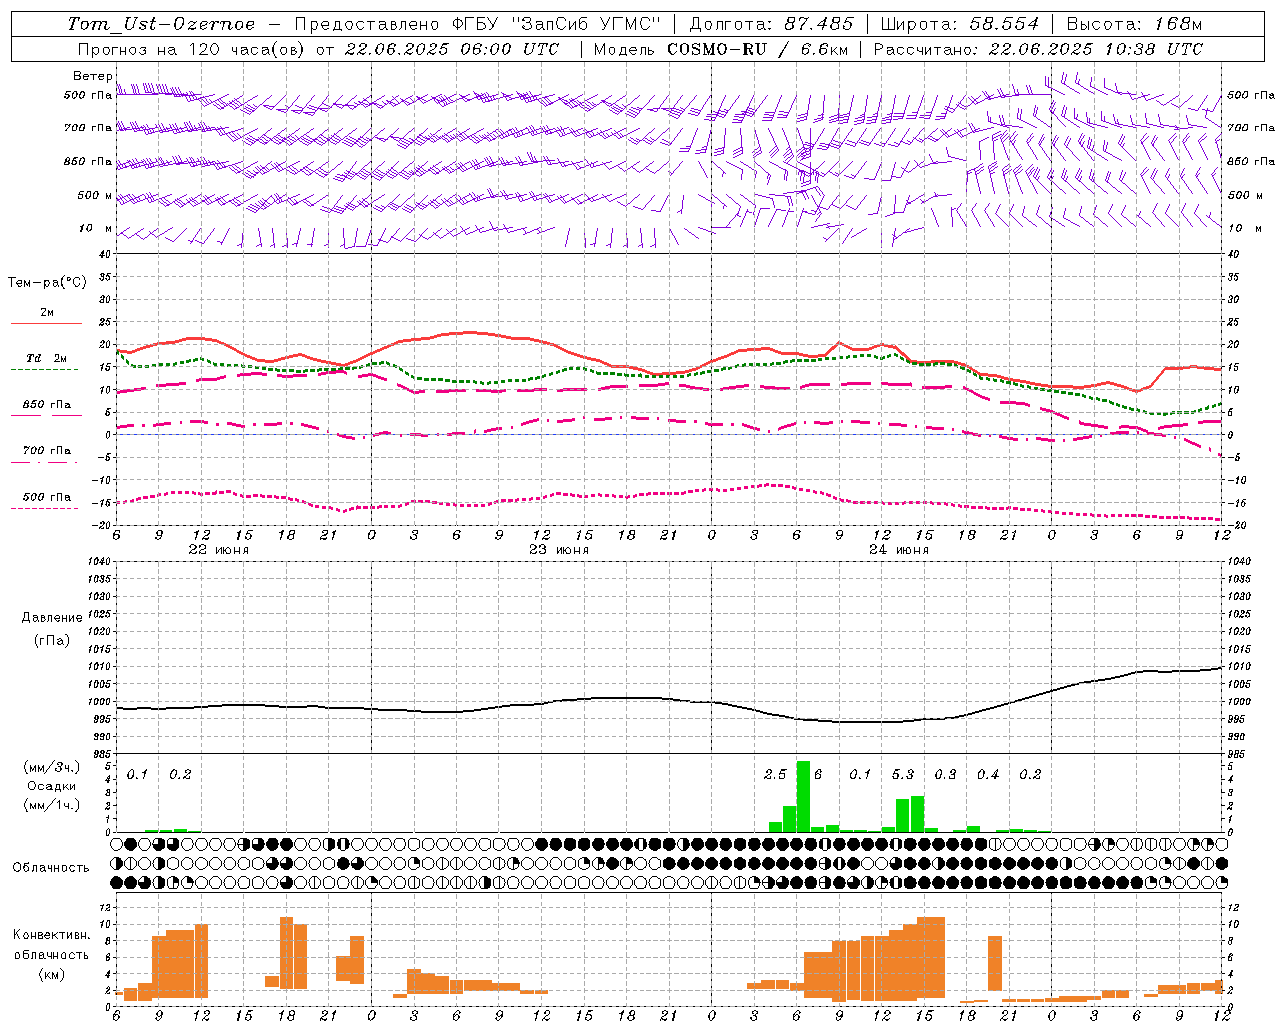This screenshot has width=1280, height=1024.
Task: Click the '0.3' precipitation amount value
Action: coord(945,774)
